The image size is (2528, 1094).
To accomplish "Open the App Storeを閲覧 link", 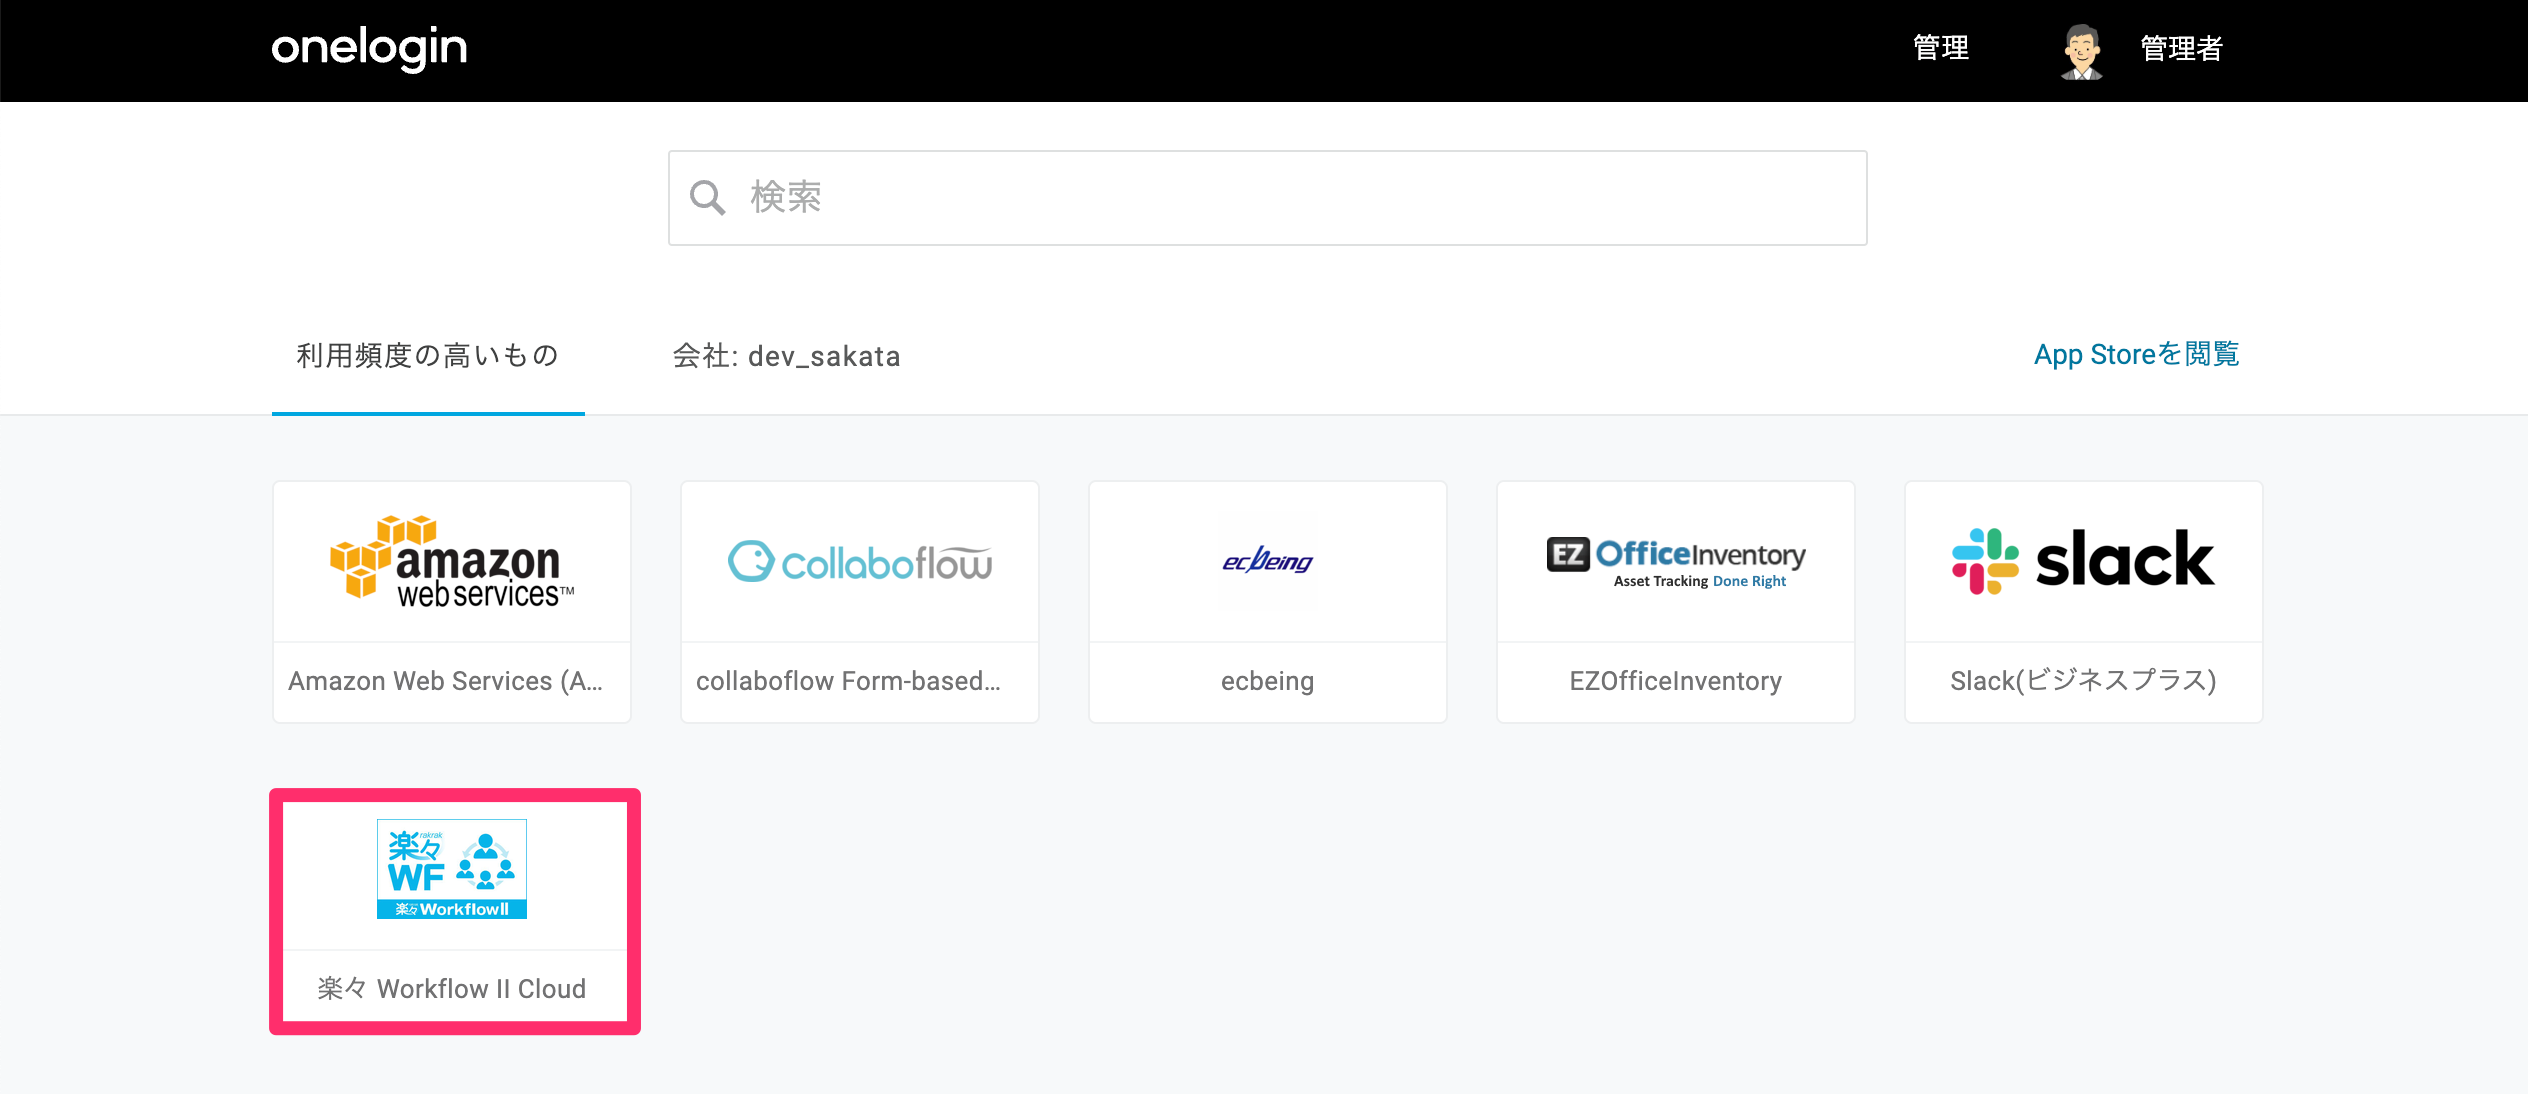I will (x=2136, y=354).
